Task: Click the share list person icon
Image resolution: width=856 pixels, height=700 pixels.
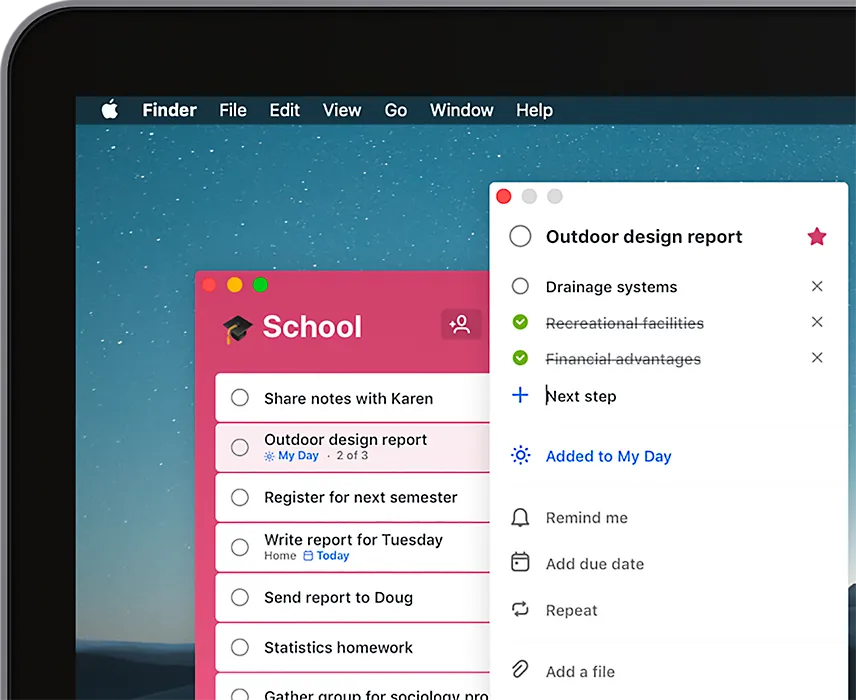Action: point(460,325)
